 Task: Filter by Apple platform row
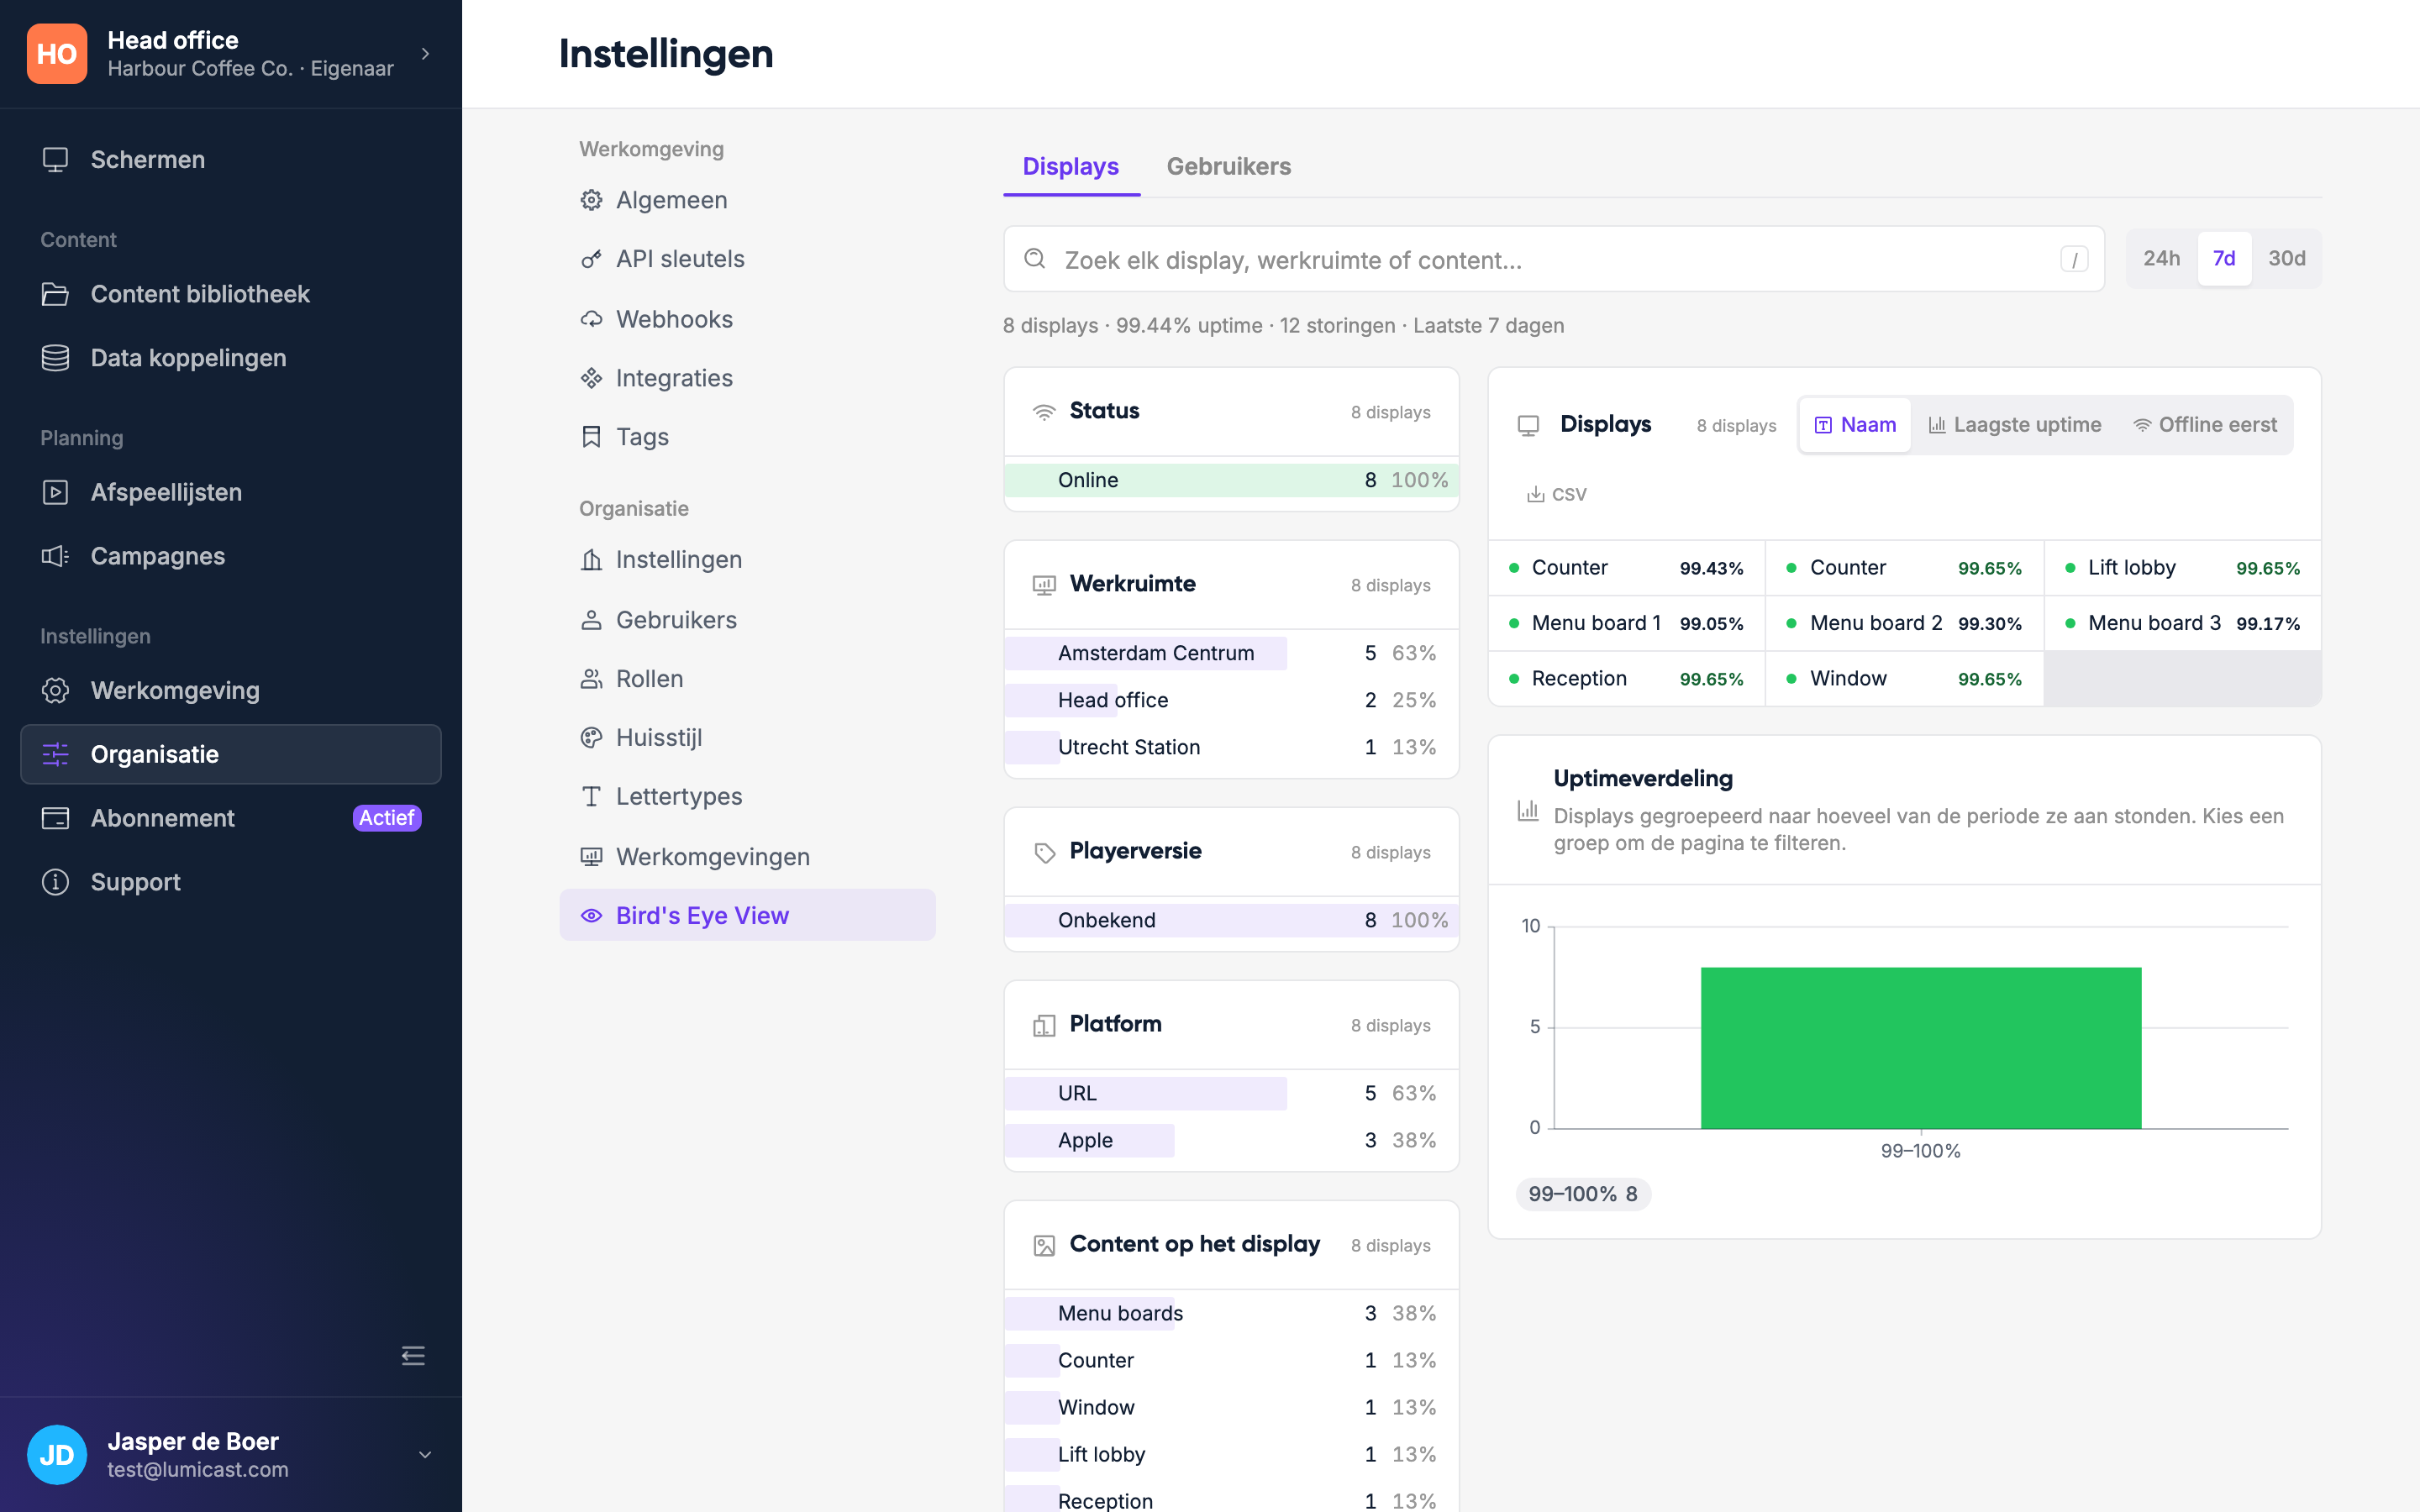[x=1231, y=1140]
